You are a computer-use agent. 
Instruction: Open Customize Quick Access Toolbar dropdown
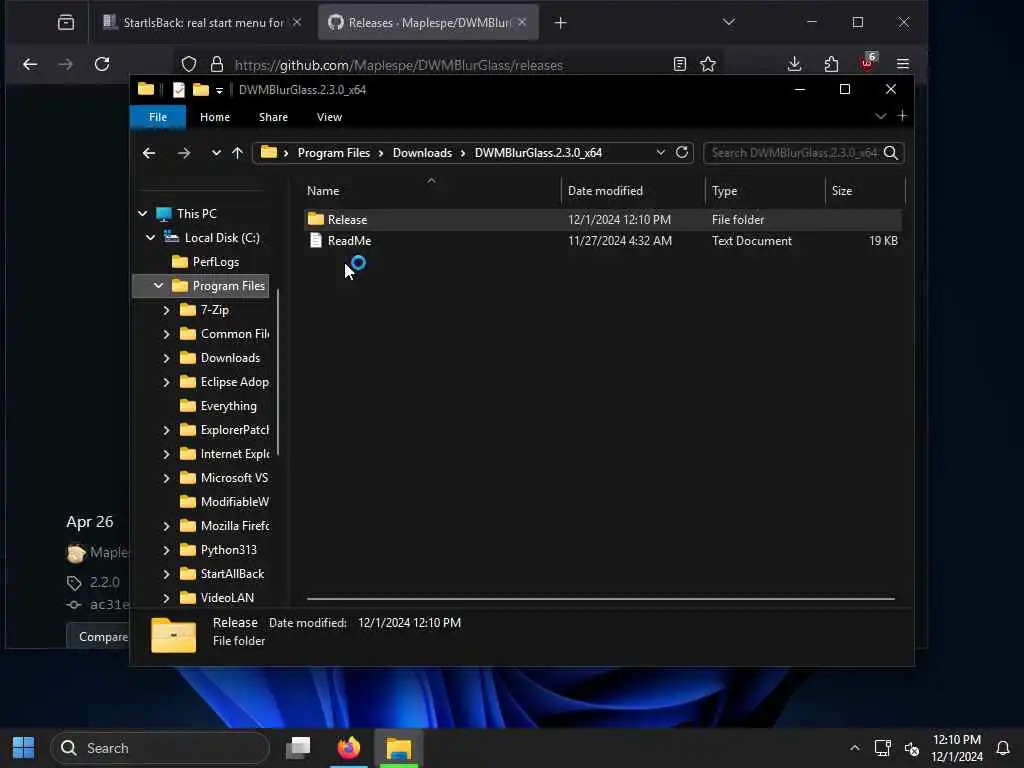pyautogui.click(x=219, y=90)
